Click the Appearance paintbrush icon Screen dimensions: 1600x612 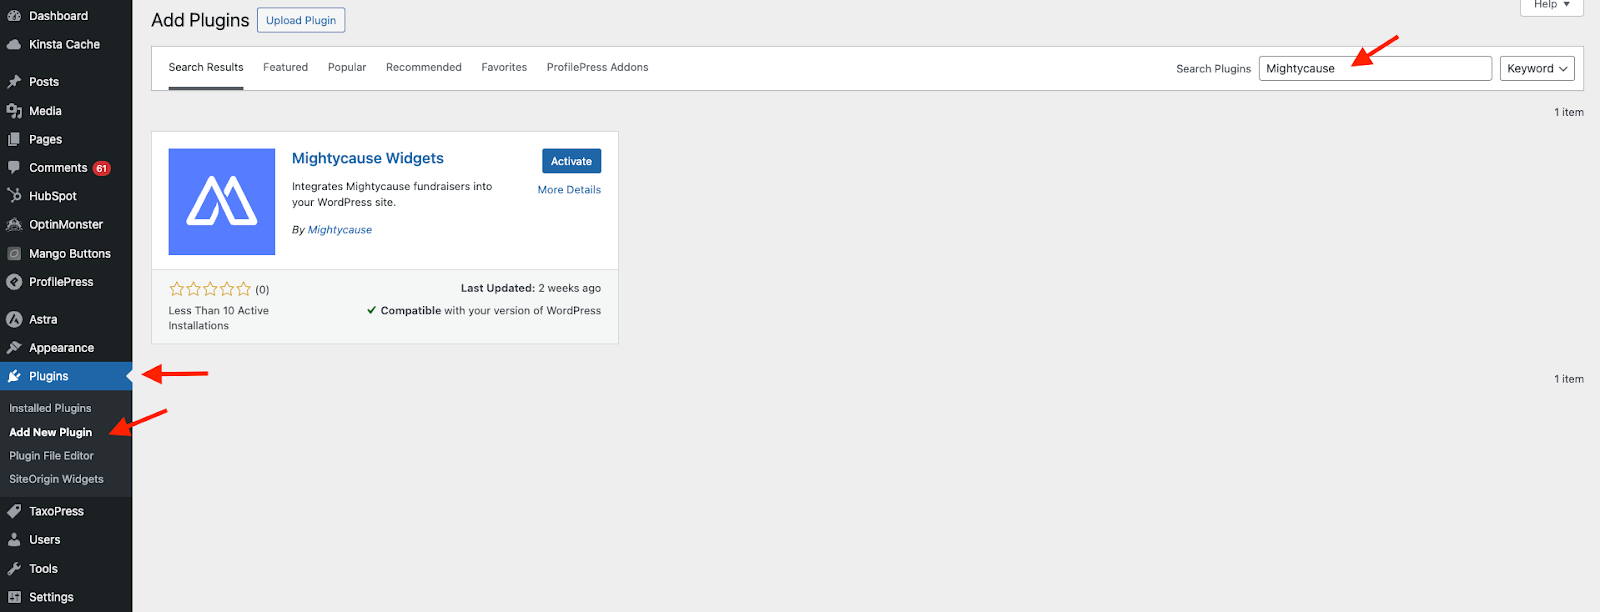(14, 348)
